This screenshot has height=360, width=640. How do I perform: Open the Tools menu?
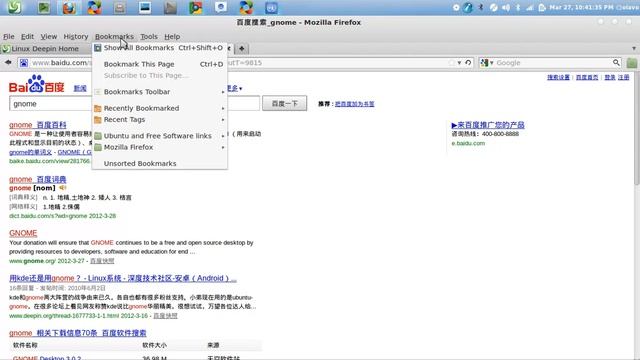coord(149,36)
